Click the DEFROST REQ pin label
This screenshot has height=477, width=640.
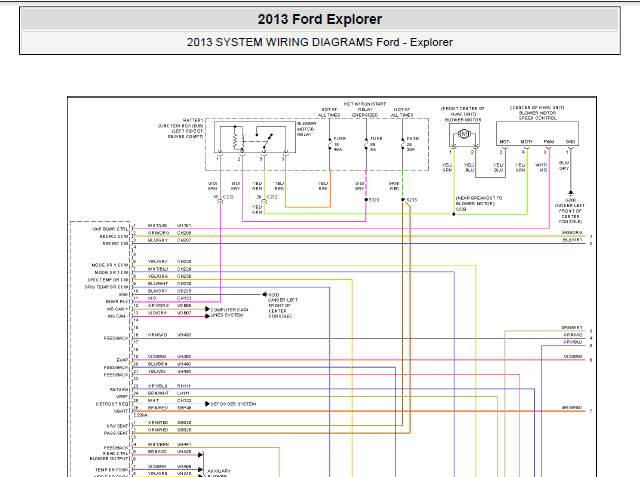112,404
